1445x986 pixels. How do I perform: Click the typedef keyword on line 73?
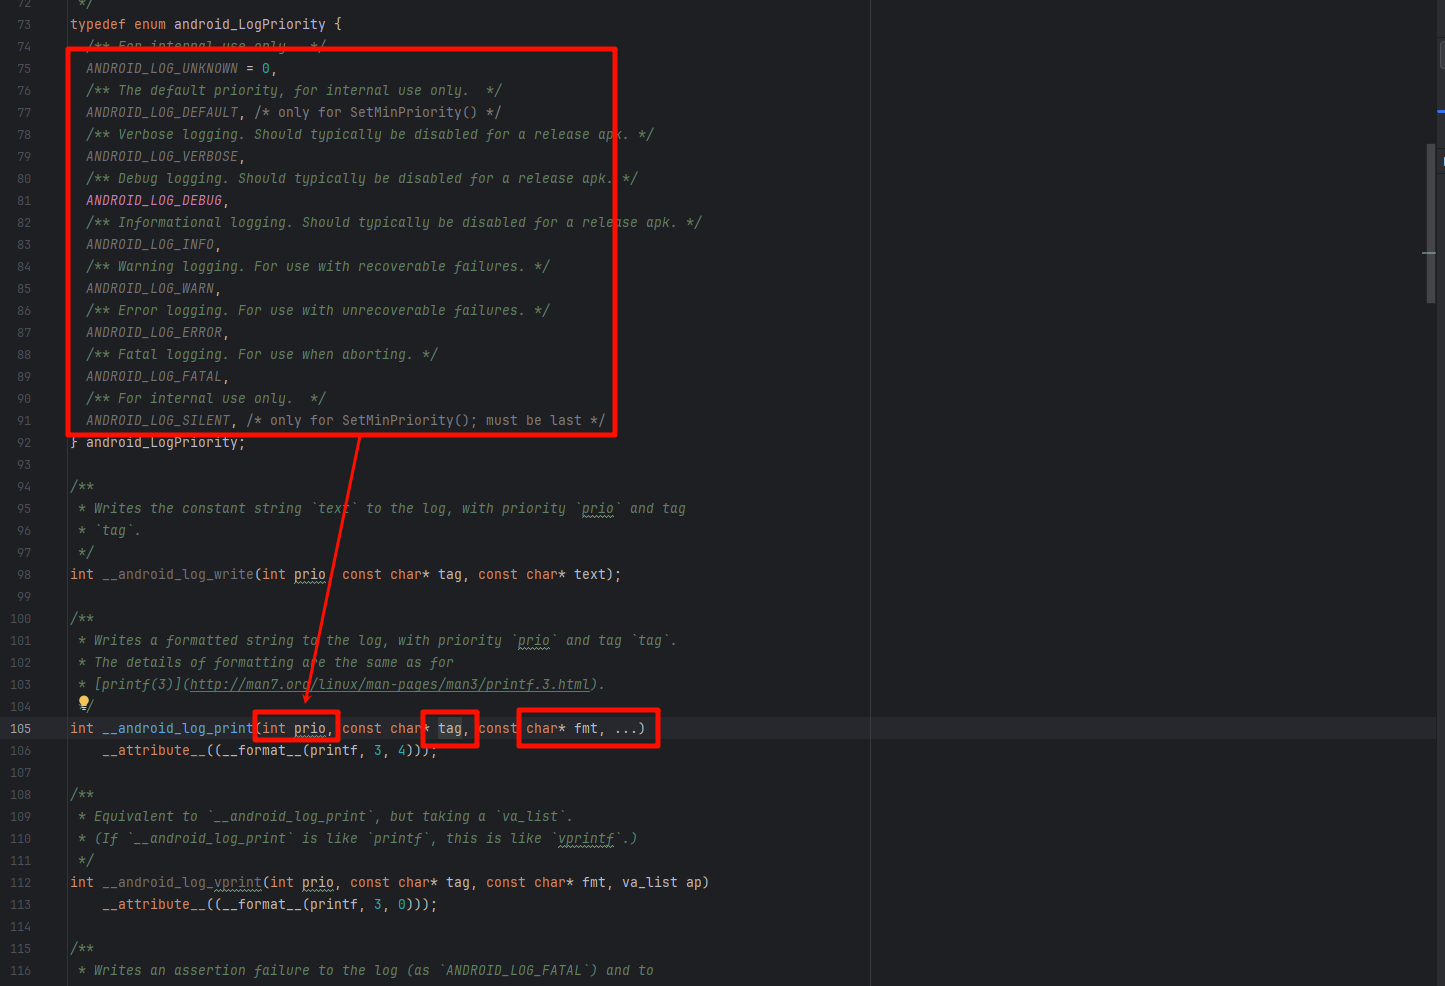click(x=98, y=25)
